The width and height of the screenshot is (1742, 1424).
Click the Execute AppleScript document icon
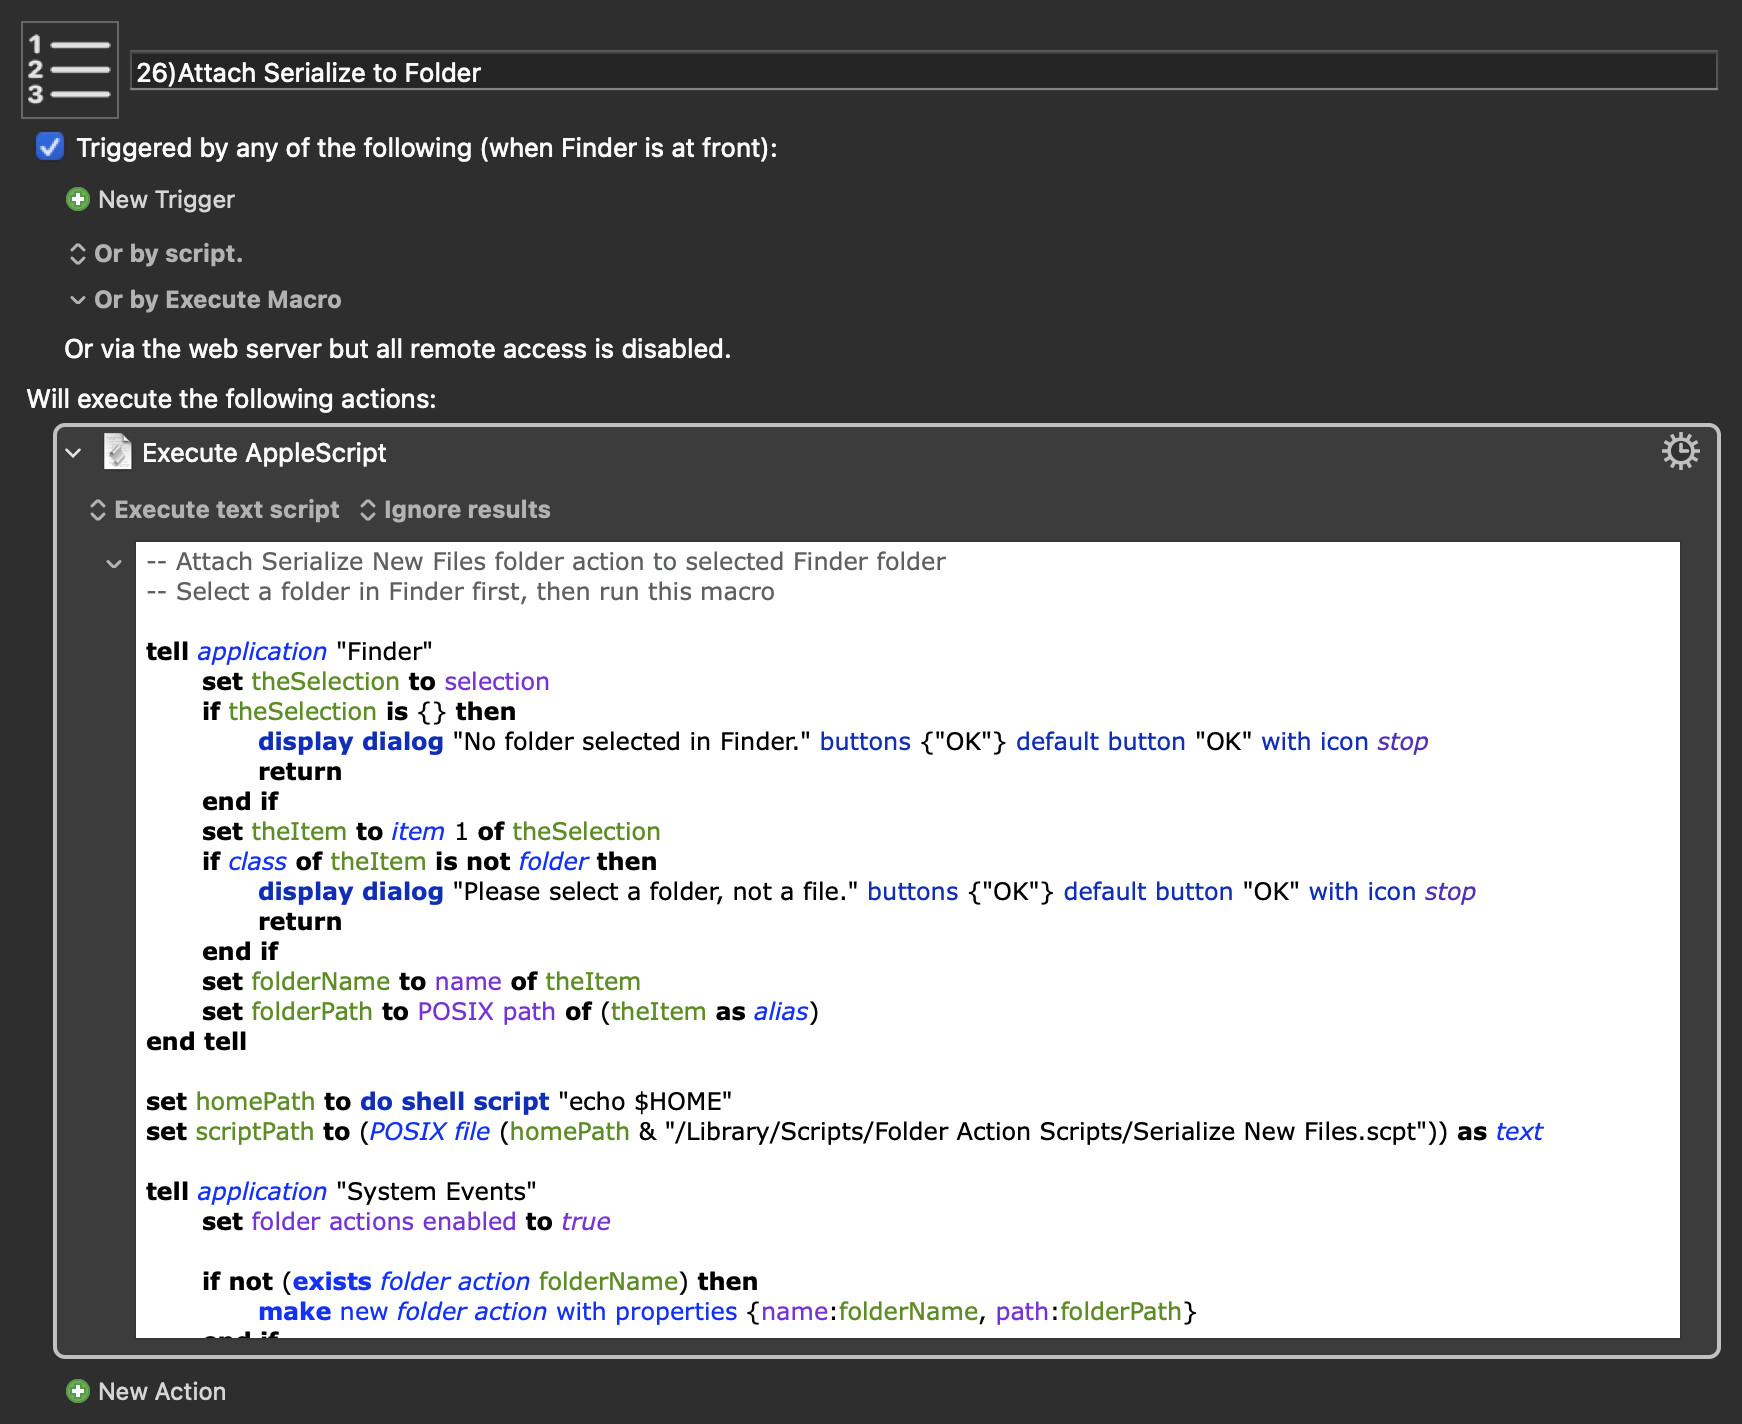118,452
